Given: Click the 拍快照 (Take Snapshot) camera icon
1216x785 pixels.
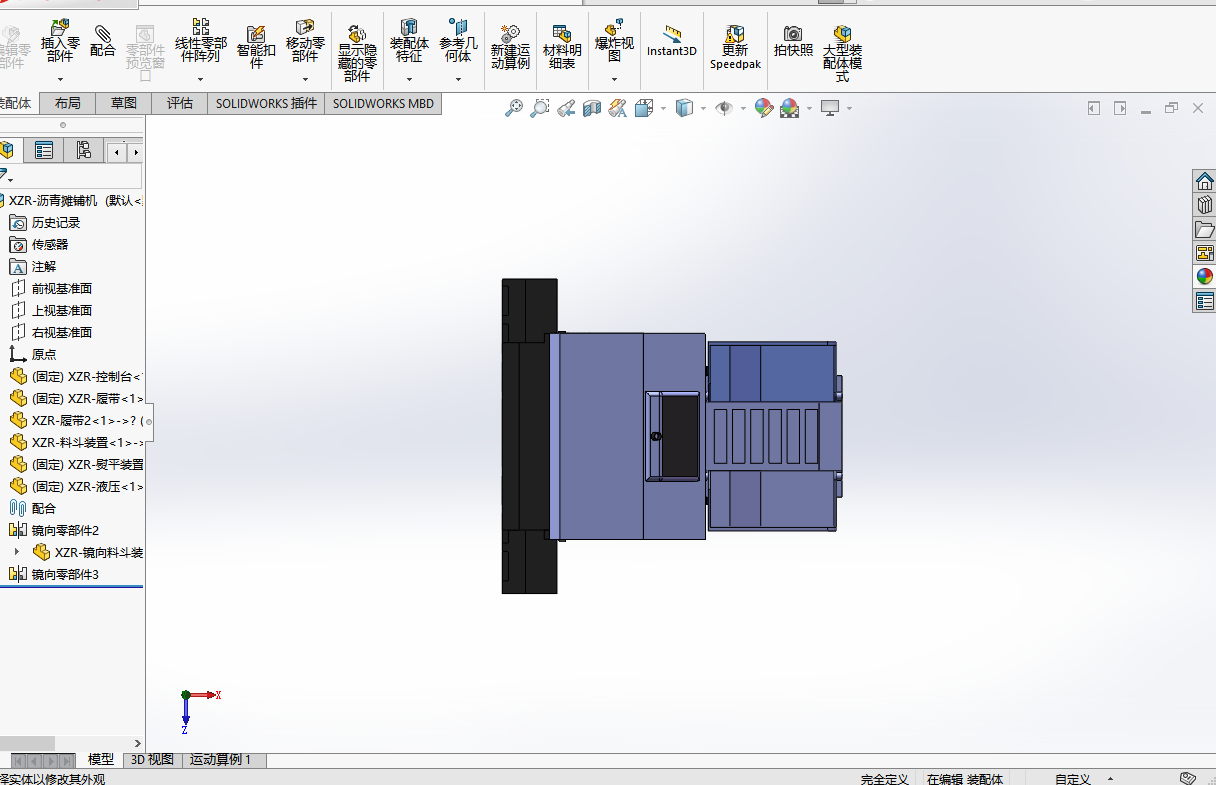Looking at the screenshot, I should pyautogui.click(x=793, y=33).
